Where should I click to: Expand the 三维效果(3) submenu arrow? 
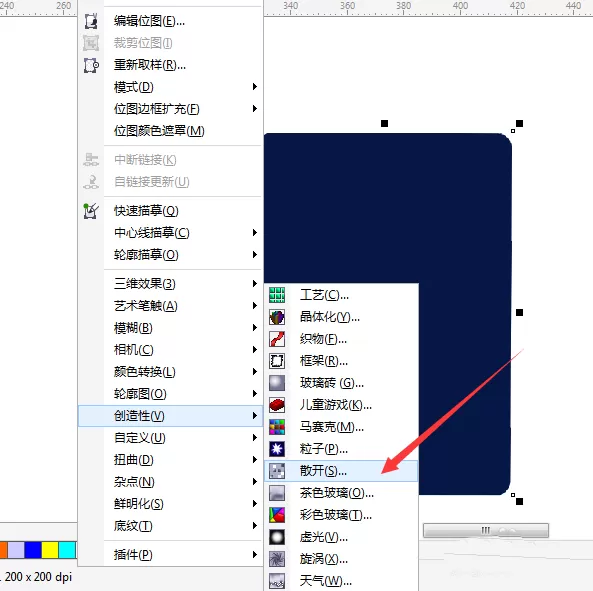[255, 284]
